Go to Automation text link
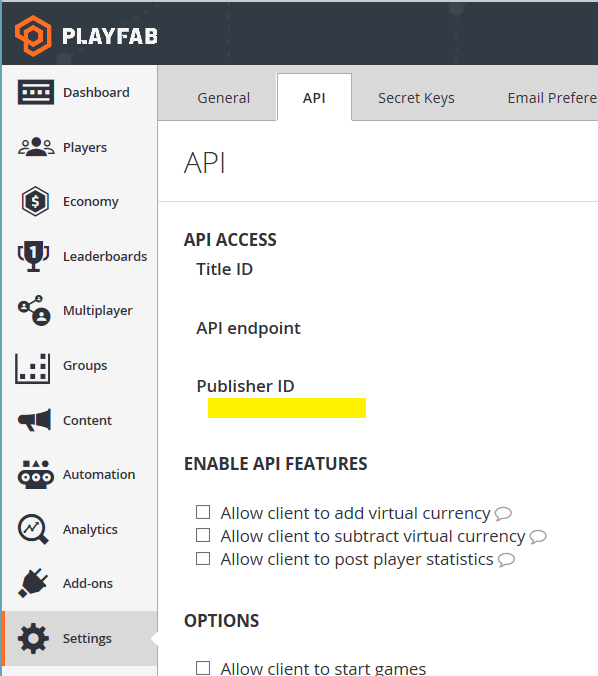 point(99,474)
